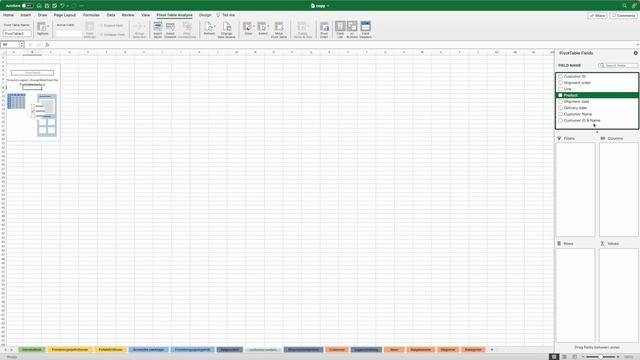Image resolution: width=640 pixels, height=360 pixels.
Task: Switch to Page Layout view icon in status bar
Action: pyautogui.click(x=564, y=357)
